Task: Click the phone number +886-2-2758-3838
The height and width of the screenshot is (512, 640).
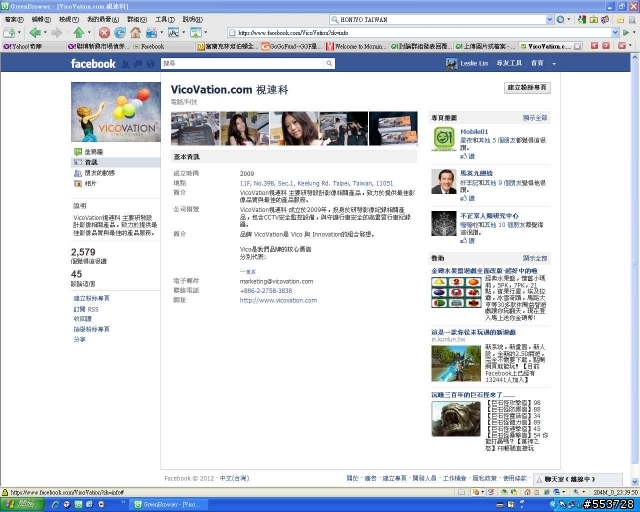Action: coord(266,291)
